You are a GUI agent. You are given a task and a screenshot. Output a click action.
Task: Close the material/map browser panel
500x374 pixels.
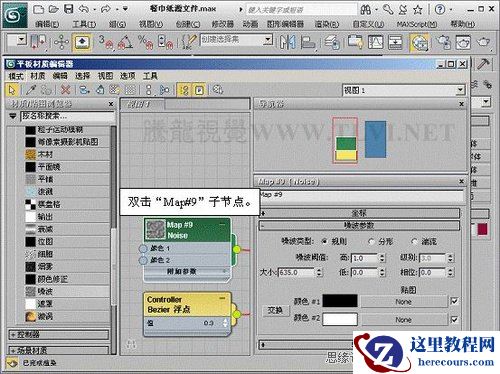(111, 104)
